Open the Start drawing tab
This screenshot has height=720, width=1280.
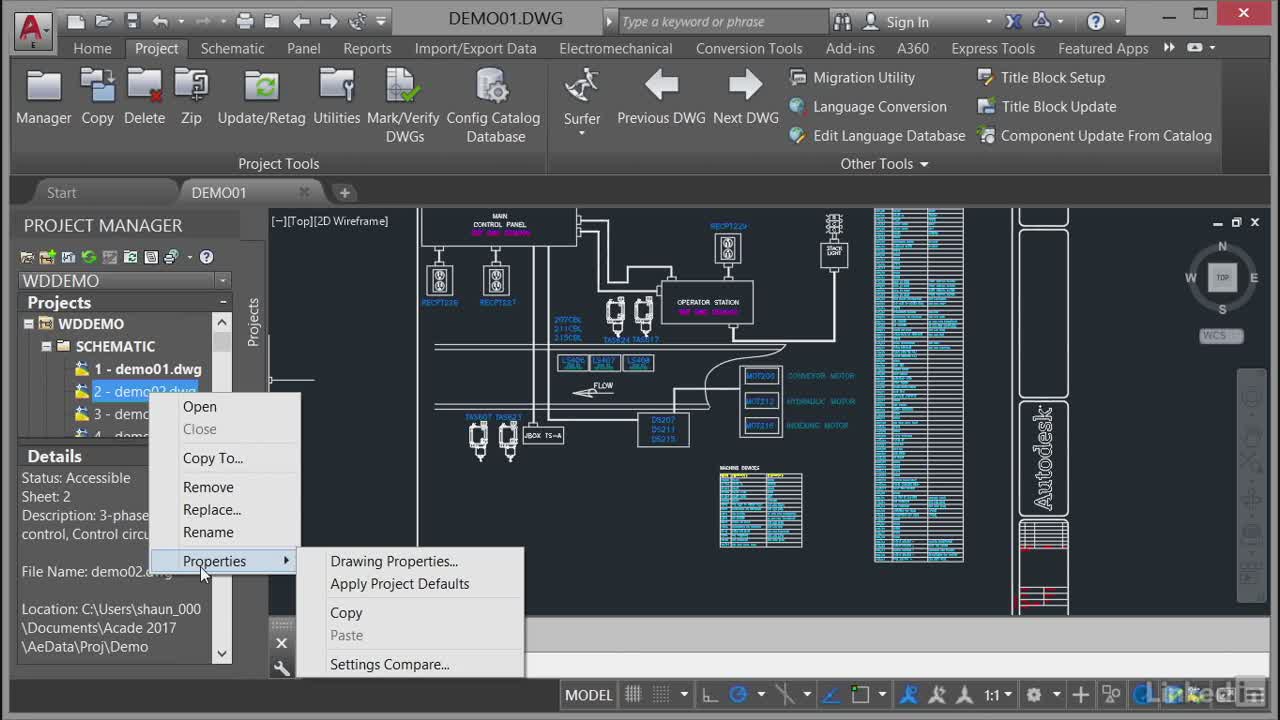pyautogui.click(x=61, y=192)
